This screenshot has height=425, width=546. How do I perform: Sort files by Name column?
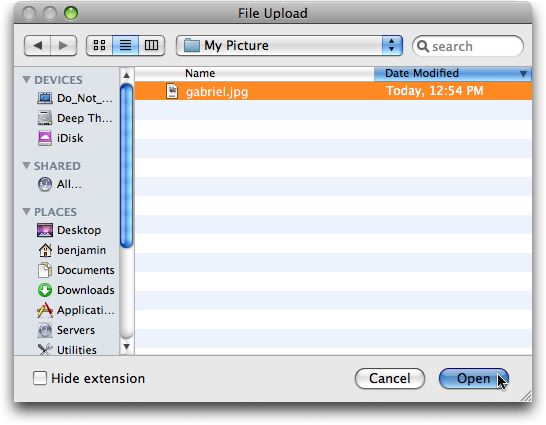[x=254, y=73]
